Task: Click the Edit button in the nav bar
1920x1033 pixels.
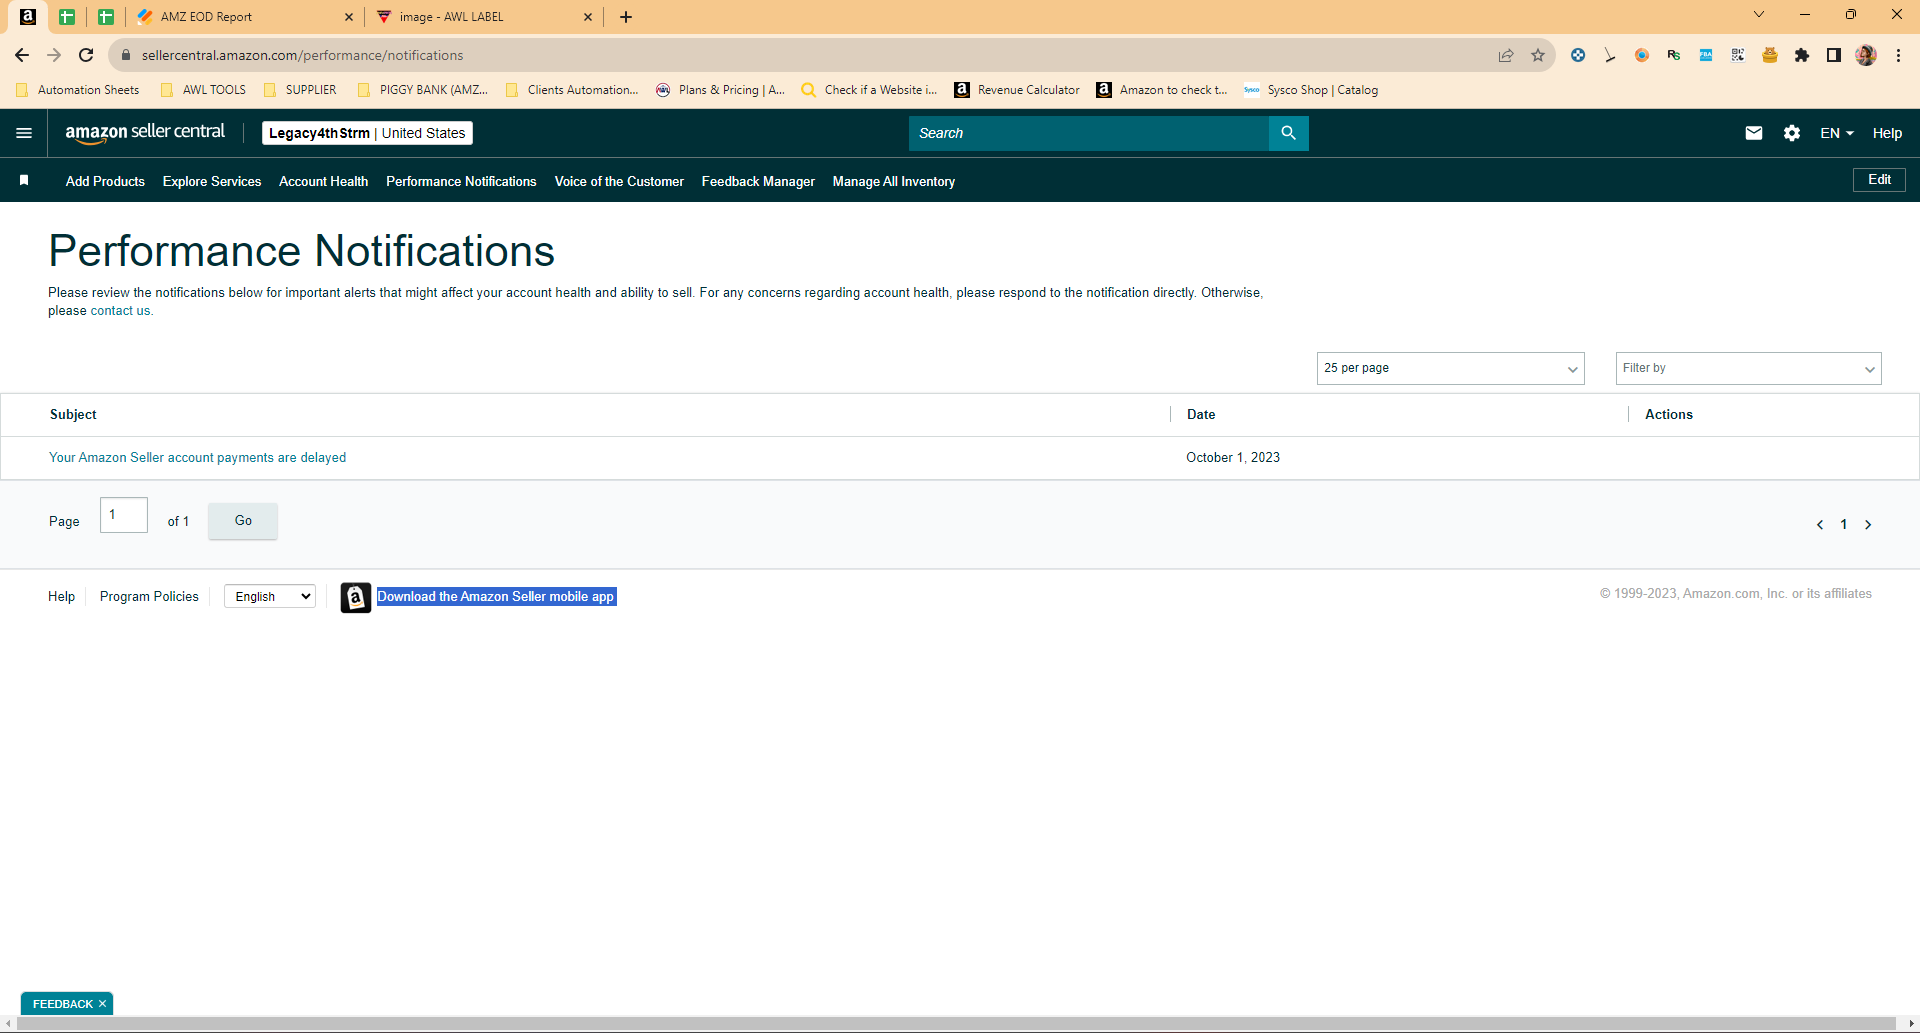Action: point(1879,180)
